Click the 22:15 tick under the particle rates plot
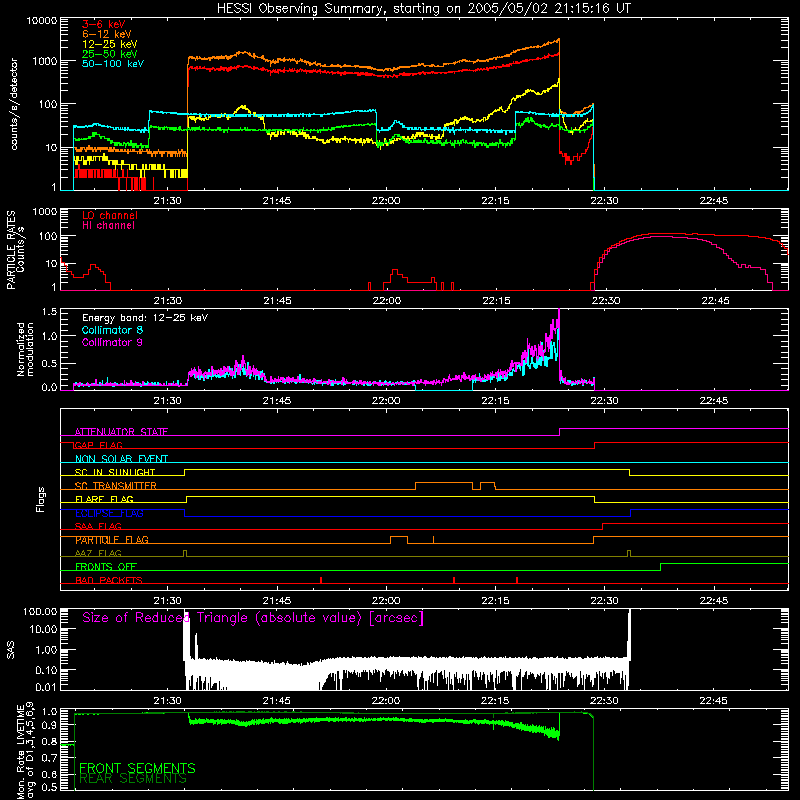800x800 pixels. [x=496, y=301]
